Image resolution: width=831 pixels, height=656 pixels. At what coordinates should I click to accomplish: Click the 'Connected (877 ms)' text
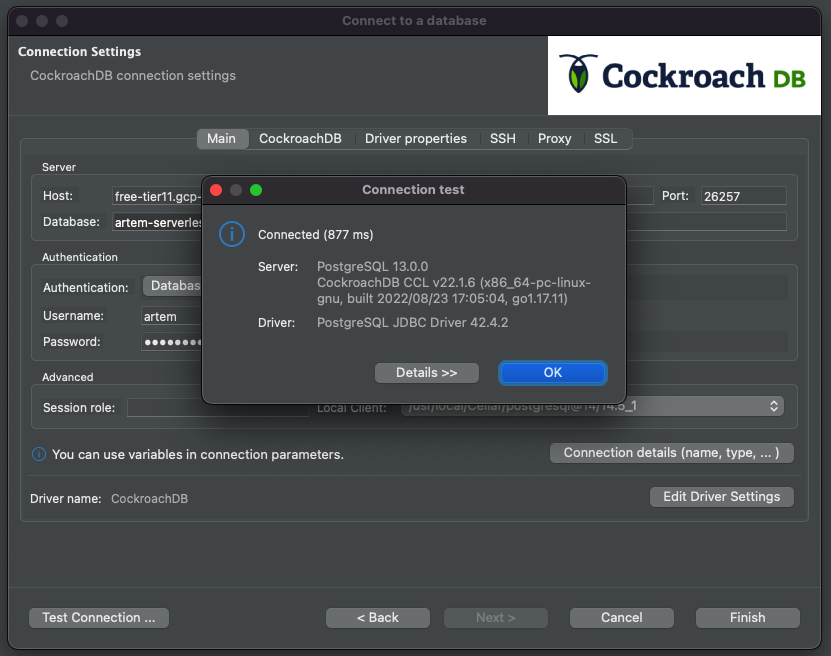315,235
